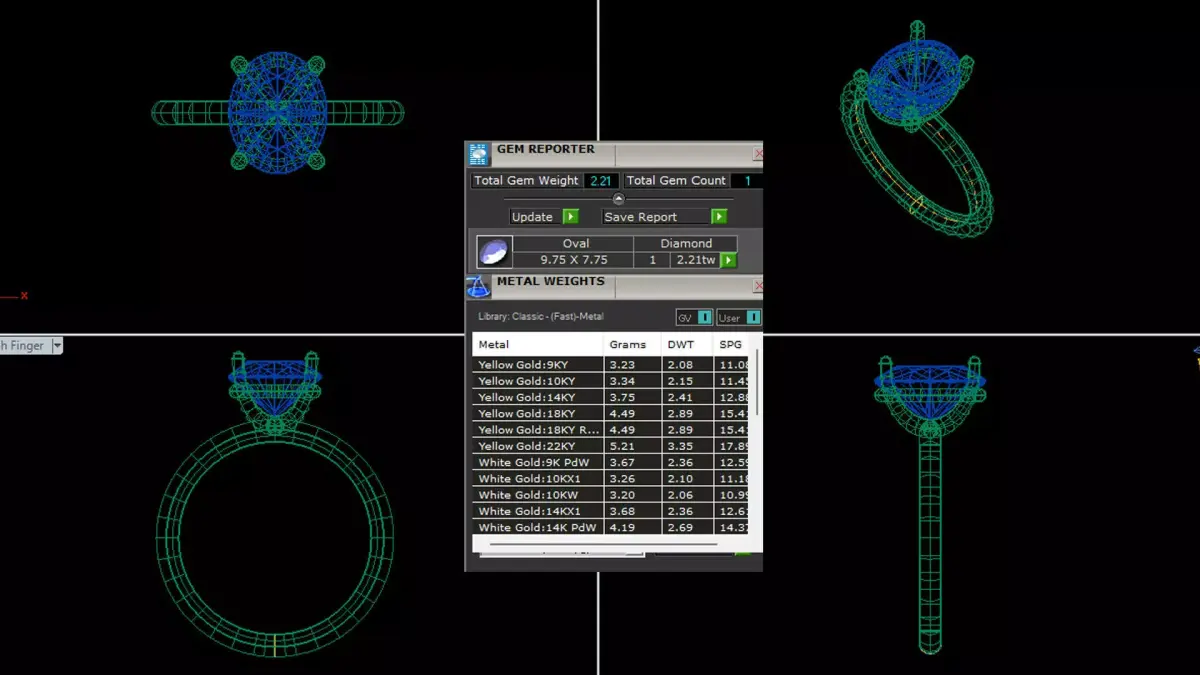Screen dimensions: 1200x675
Task: Toggle the GV indicator button
Action: [694, 317]
